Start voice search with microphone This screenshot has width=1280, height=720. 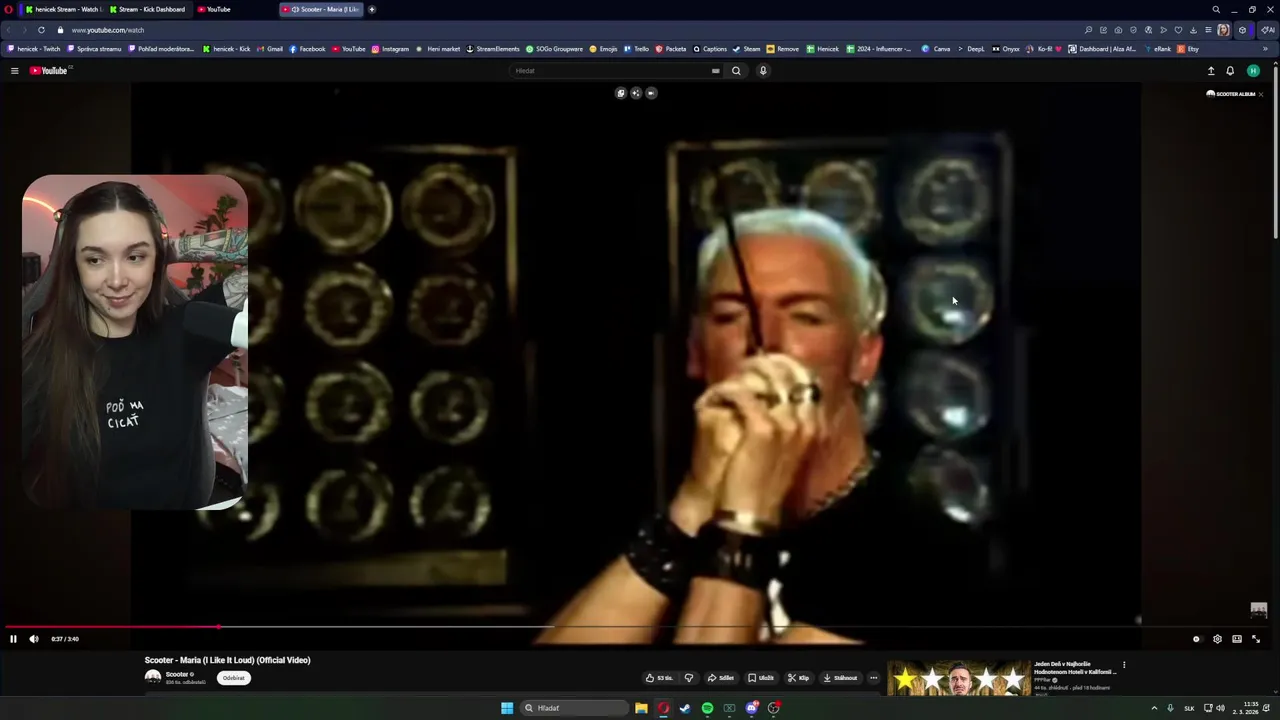(x=763, y=71)
